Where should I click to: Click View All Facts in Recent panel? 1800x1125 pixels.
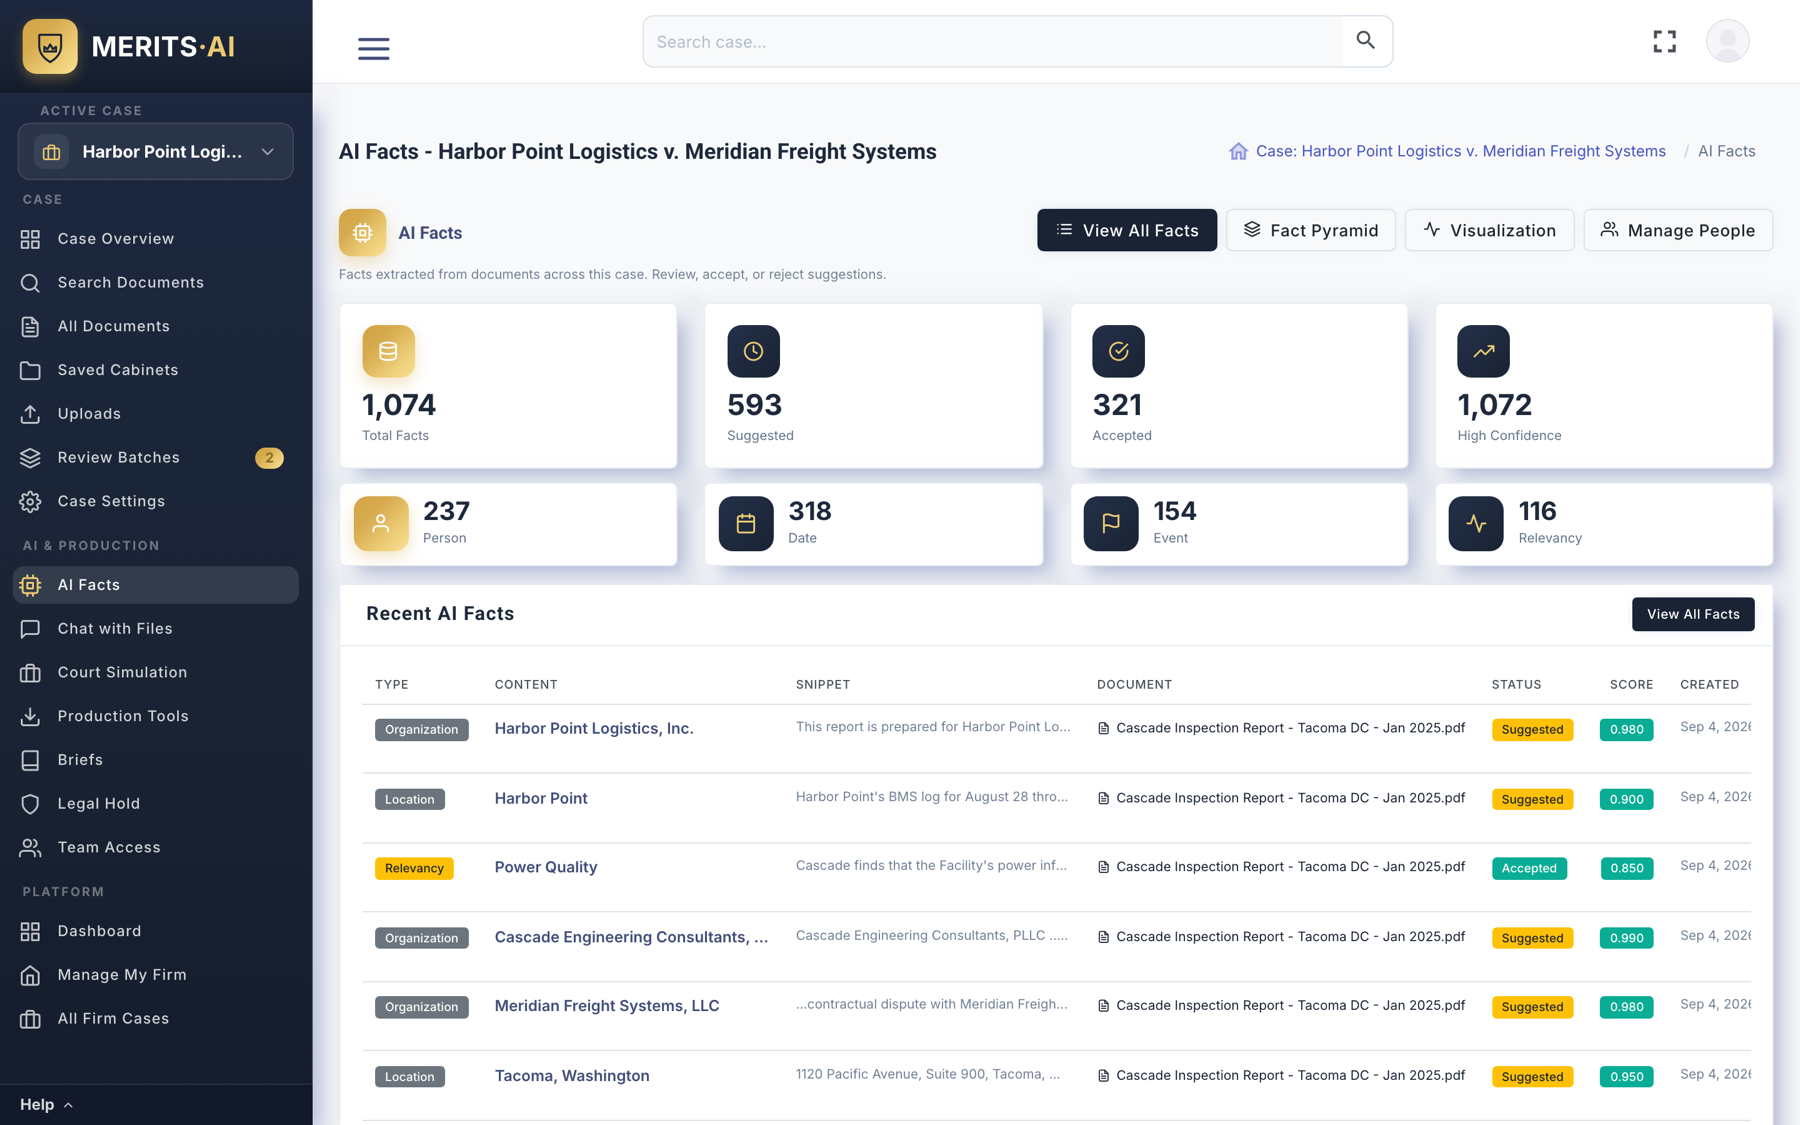pyautogui.click(x=1692, y=614)
